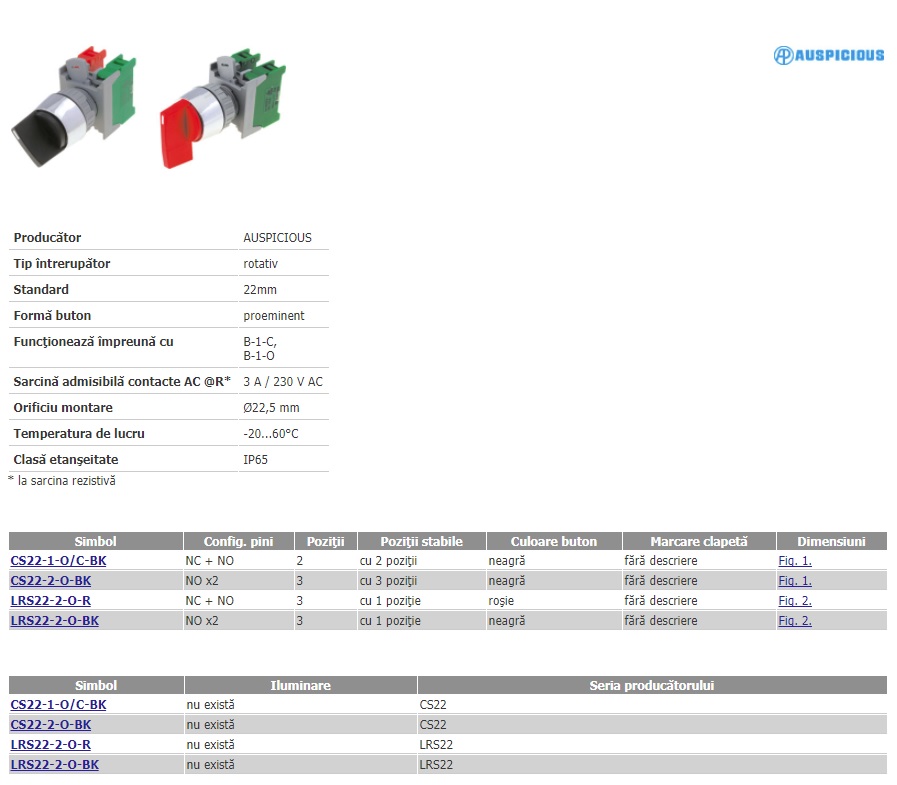Open the black rotary switch product image
The image size is (897, 785).
click(x=74, y=107)
